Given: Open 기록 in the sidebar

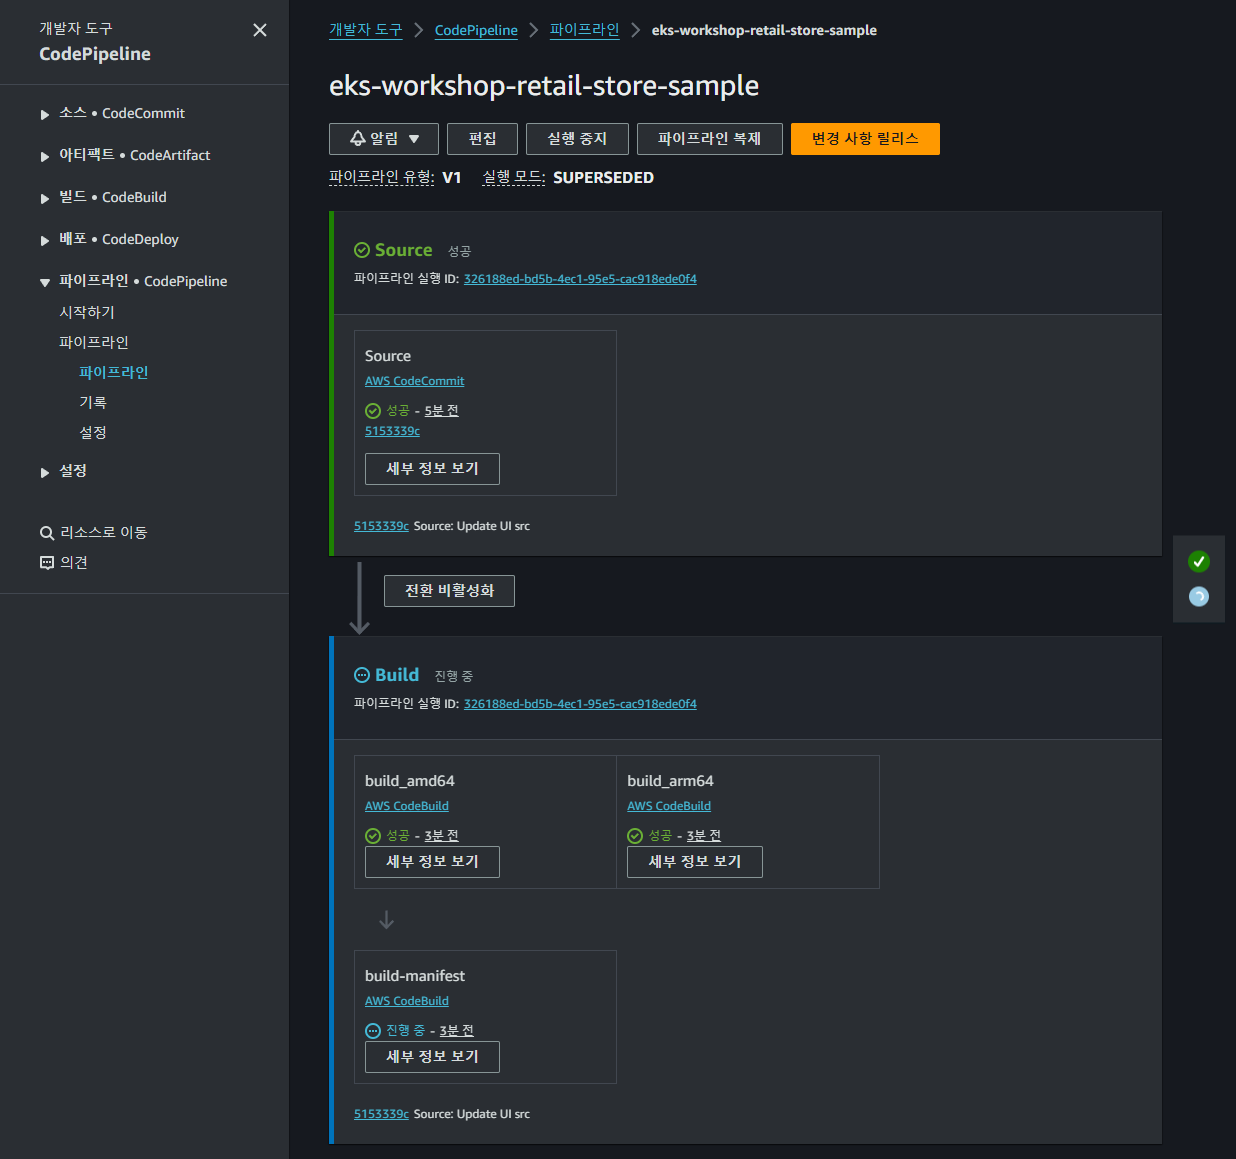Looking at the screenshot, I should click(x=93, y=402).
